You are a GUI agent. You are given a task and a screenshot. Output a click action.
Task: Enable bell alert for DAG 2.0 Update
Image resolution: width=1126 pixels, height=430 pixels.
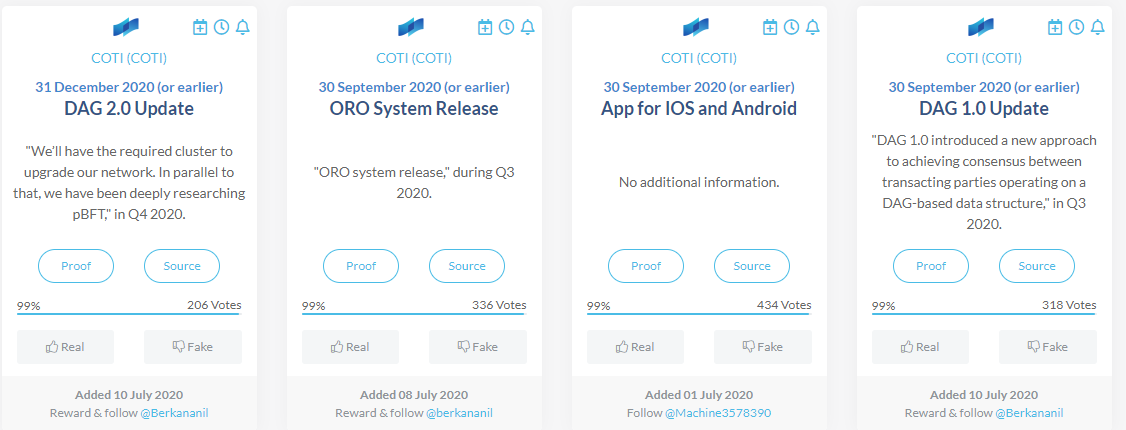243,27
